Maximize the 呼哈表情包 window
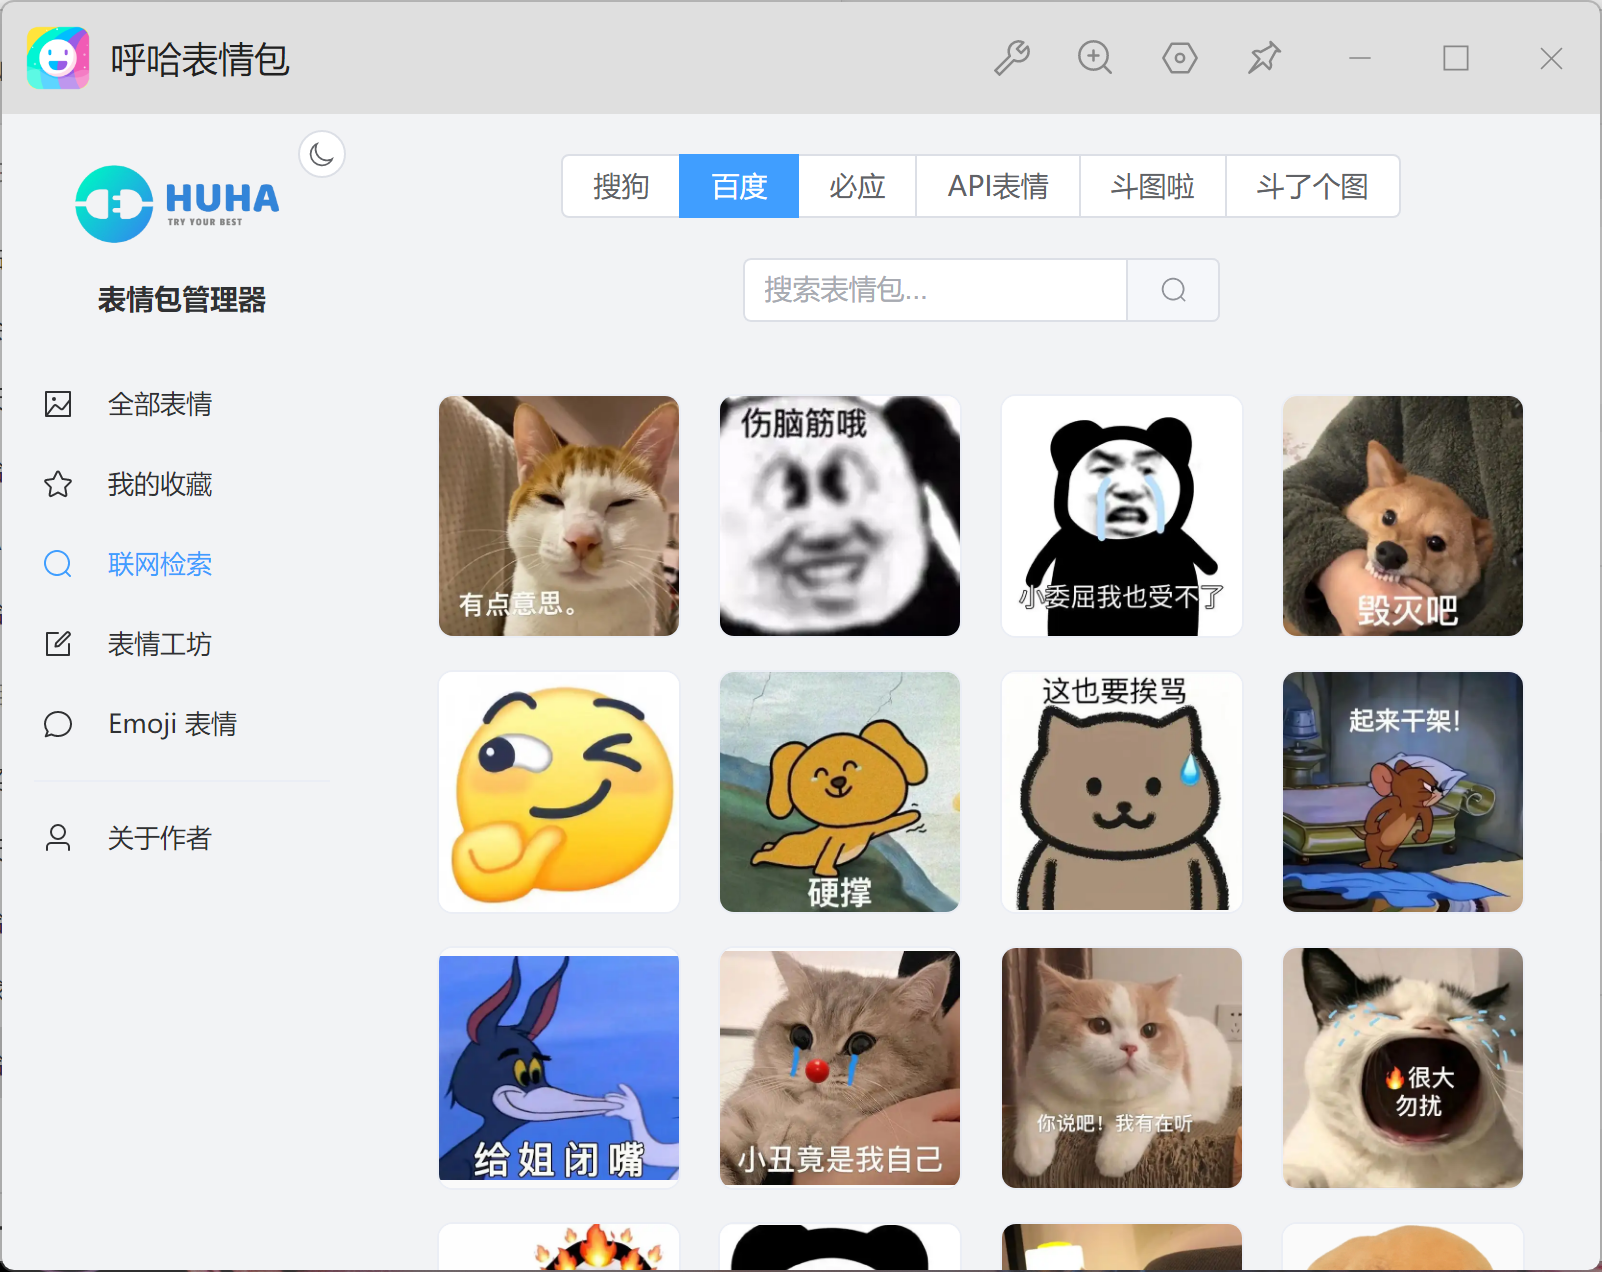 coord(1456,58)
